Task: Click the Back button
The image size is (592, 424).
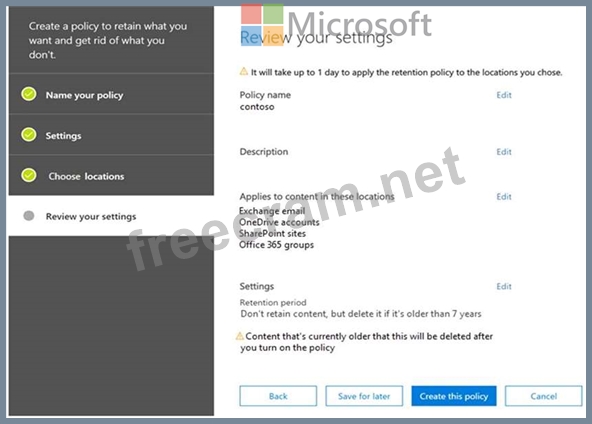Action: click(x=278, y=396)
